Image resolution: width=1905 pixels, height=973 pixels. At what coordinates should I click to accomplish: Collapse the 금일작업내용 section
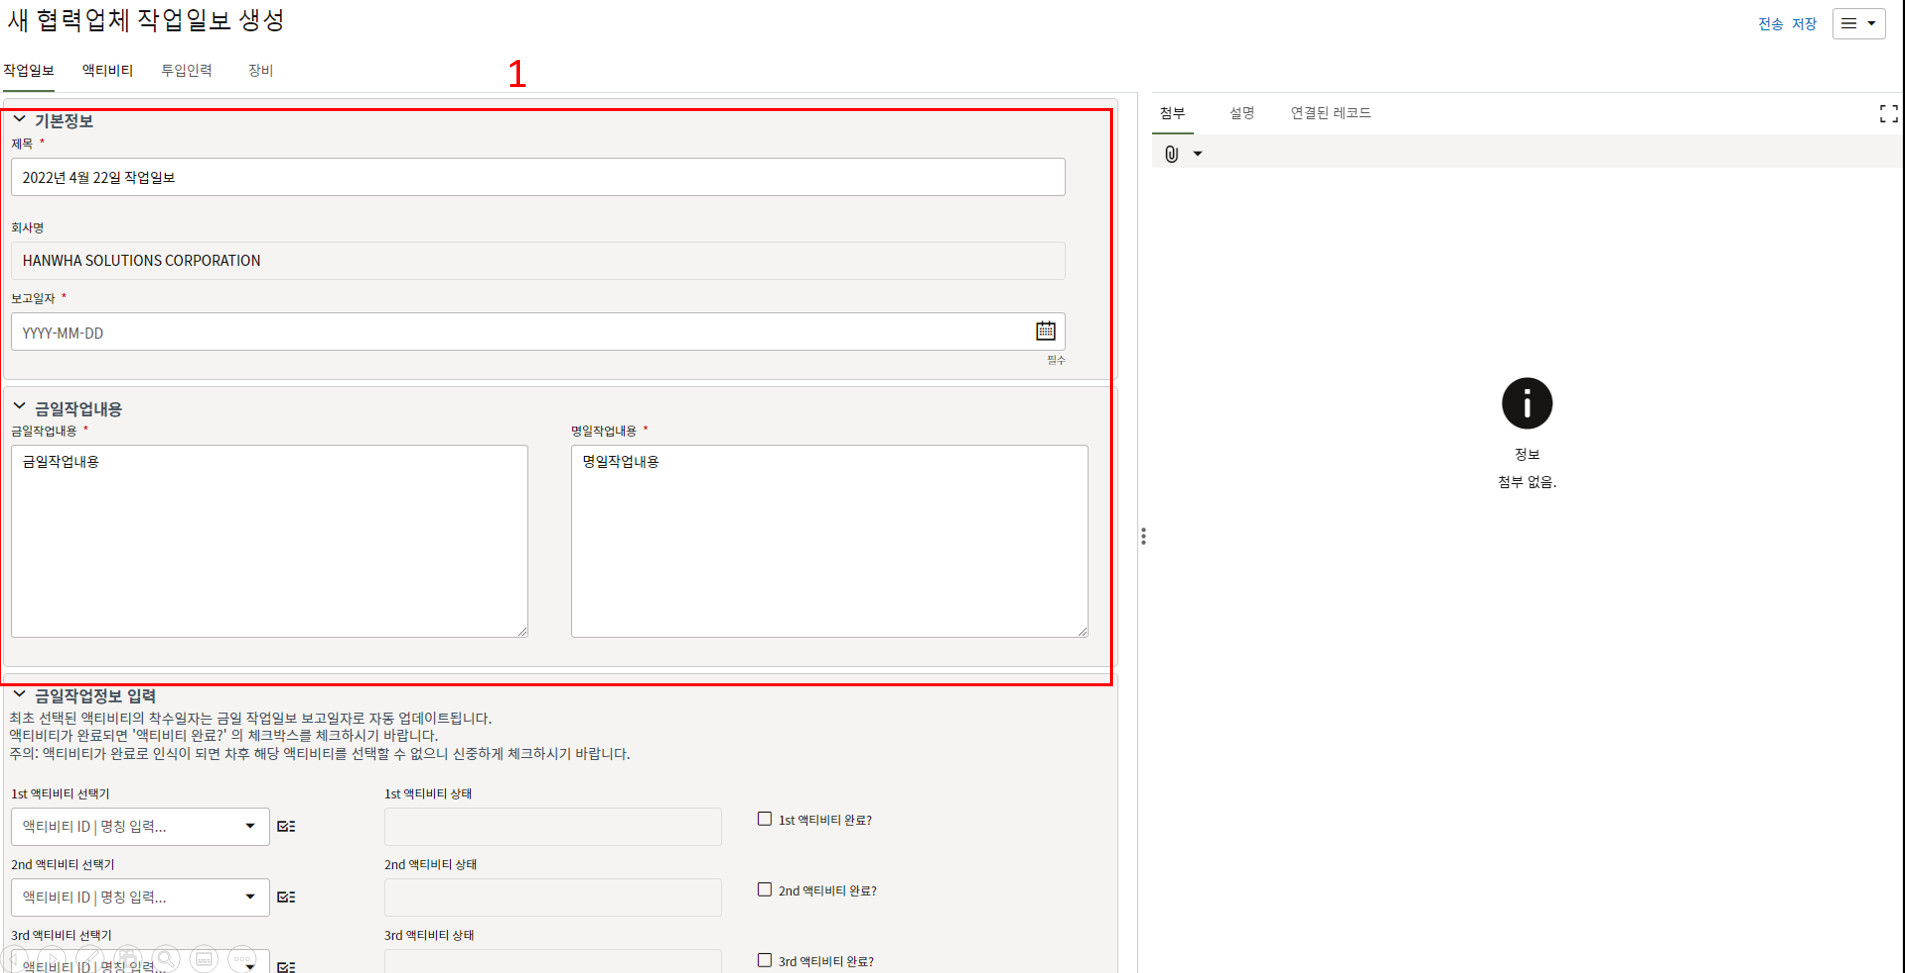[x=20, y=408]
